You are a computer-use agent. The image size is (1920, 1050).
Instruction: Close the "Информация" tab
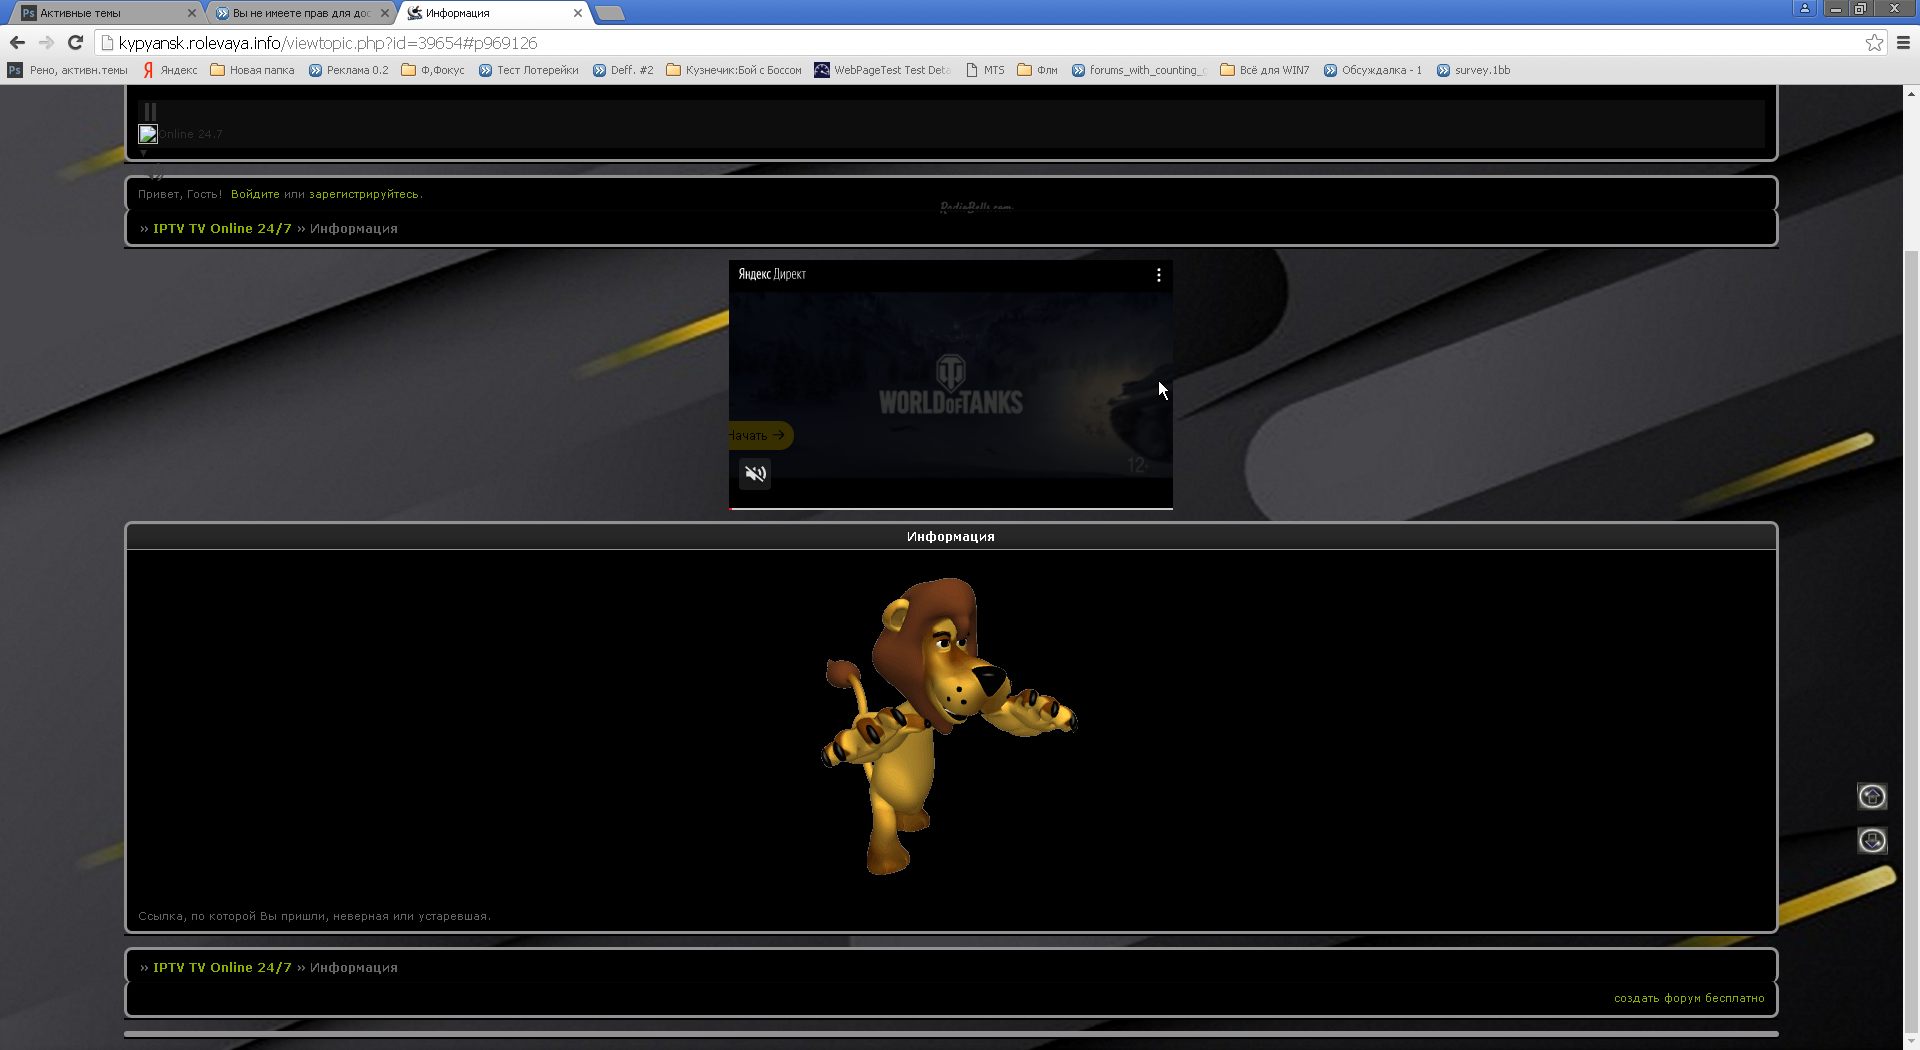[578, 13]
